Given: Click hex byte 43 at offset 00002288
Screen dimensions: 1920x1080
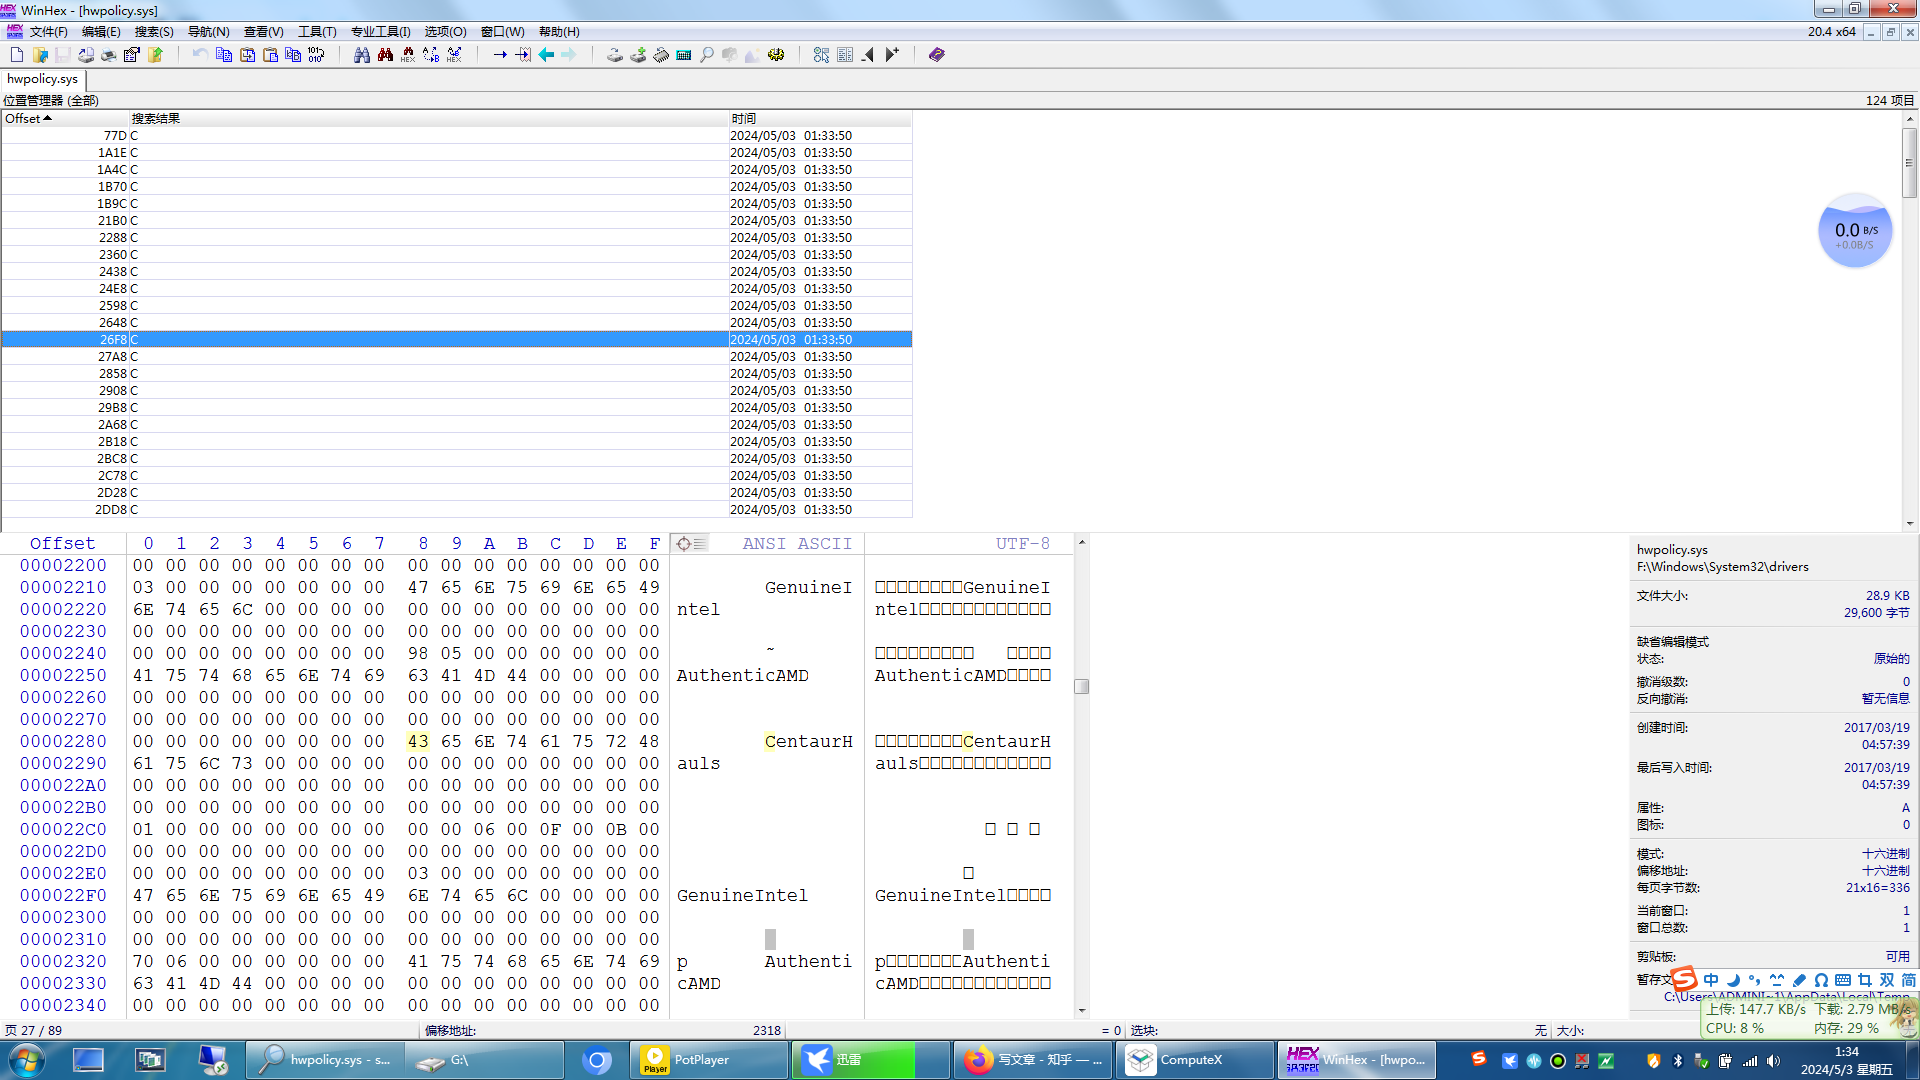Looking at the screenshot, I should pos(418,742).
